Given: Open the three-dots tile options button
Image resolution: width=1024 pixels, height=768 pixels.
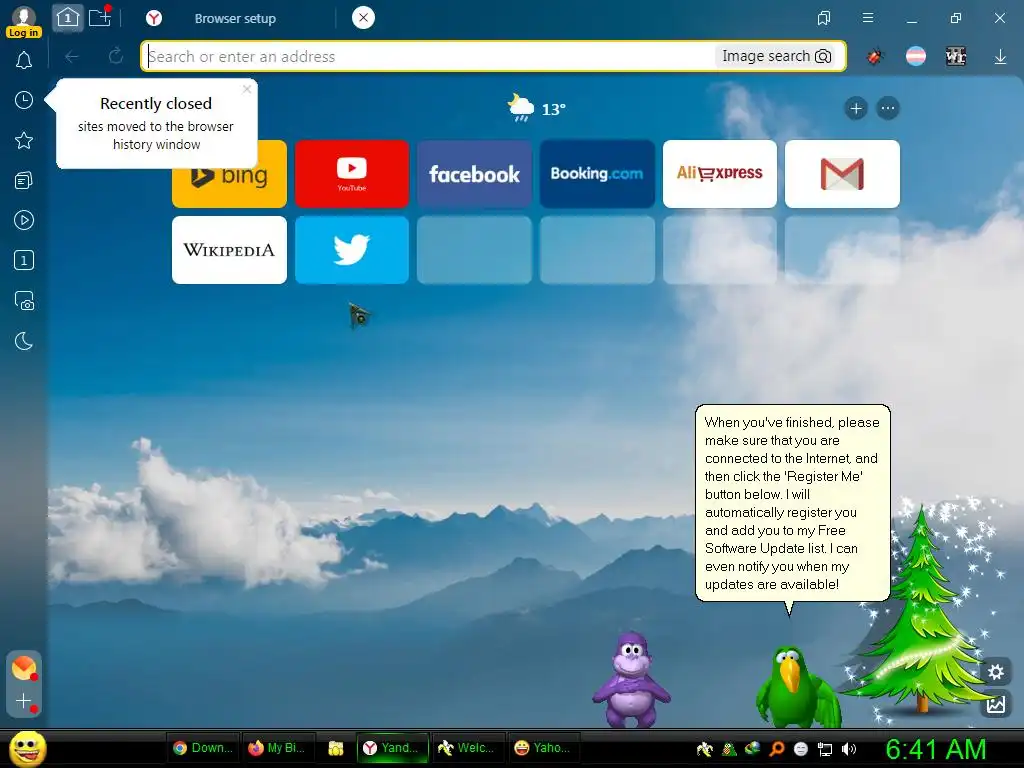Looking at the screenshot, I should 888,108.
